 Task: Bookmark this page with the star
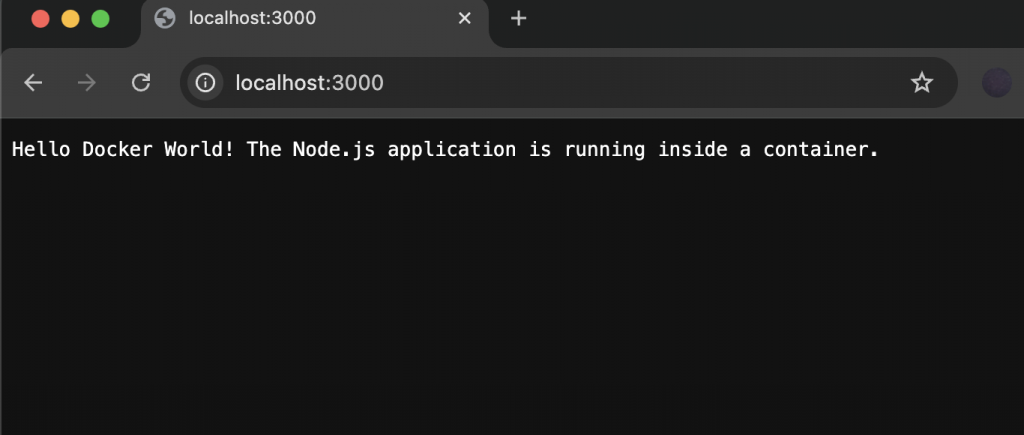pyautogui.click(x=921, y=83)
